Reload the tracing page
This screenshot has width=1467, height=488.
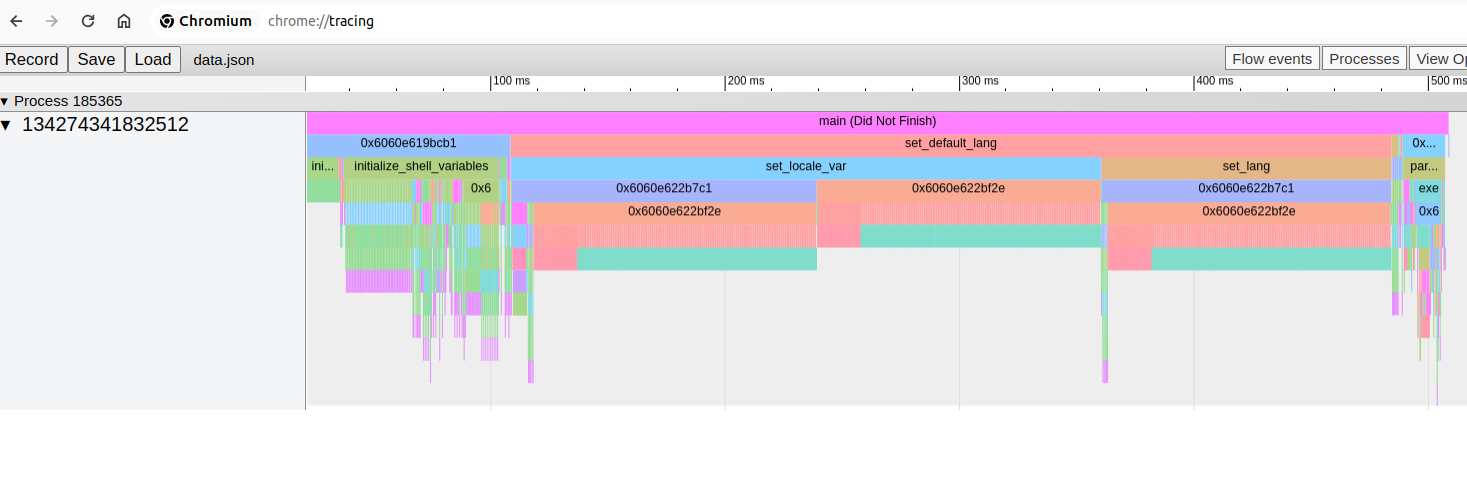point(88,21)
